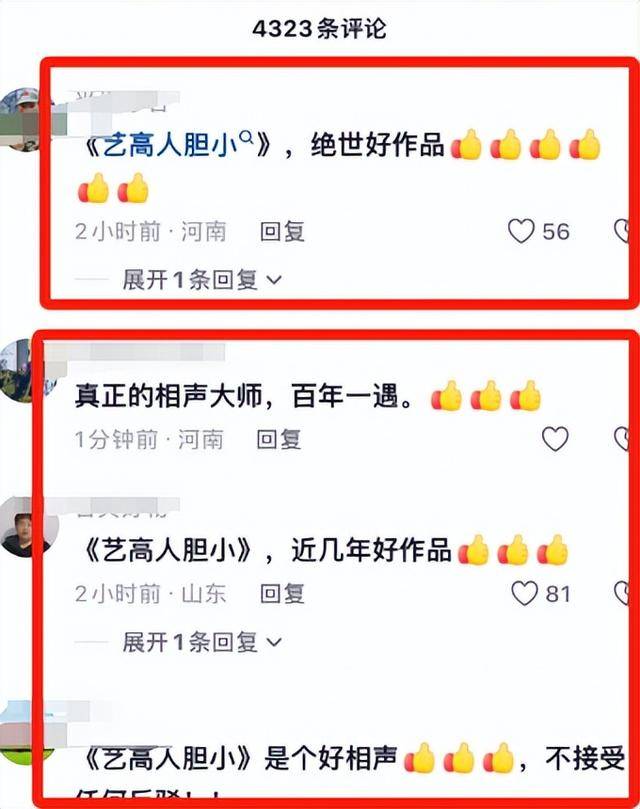Open the search icon beside 艺高人胆小 link
Image resolution: width=640 pixels, height=809 pixels.
click(x=247, y=137)
